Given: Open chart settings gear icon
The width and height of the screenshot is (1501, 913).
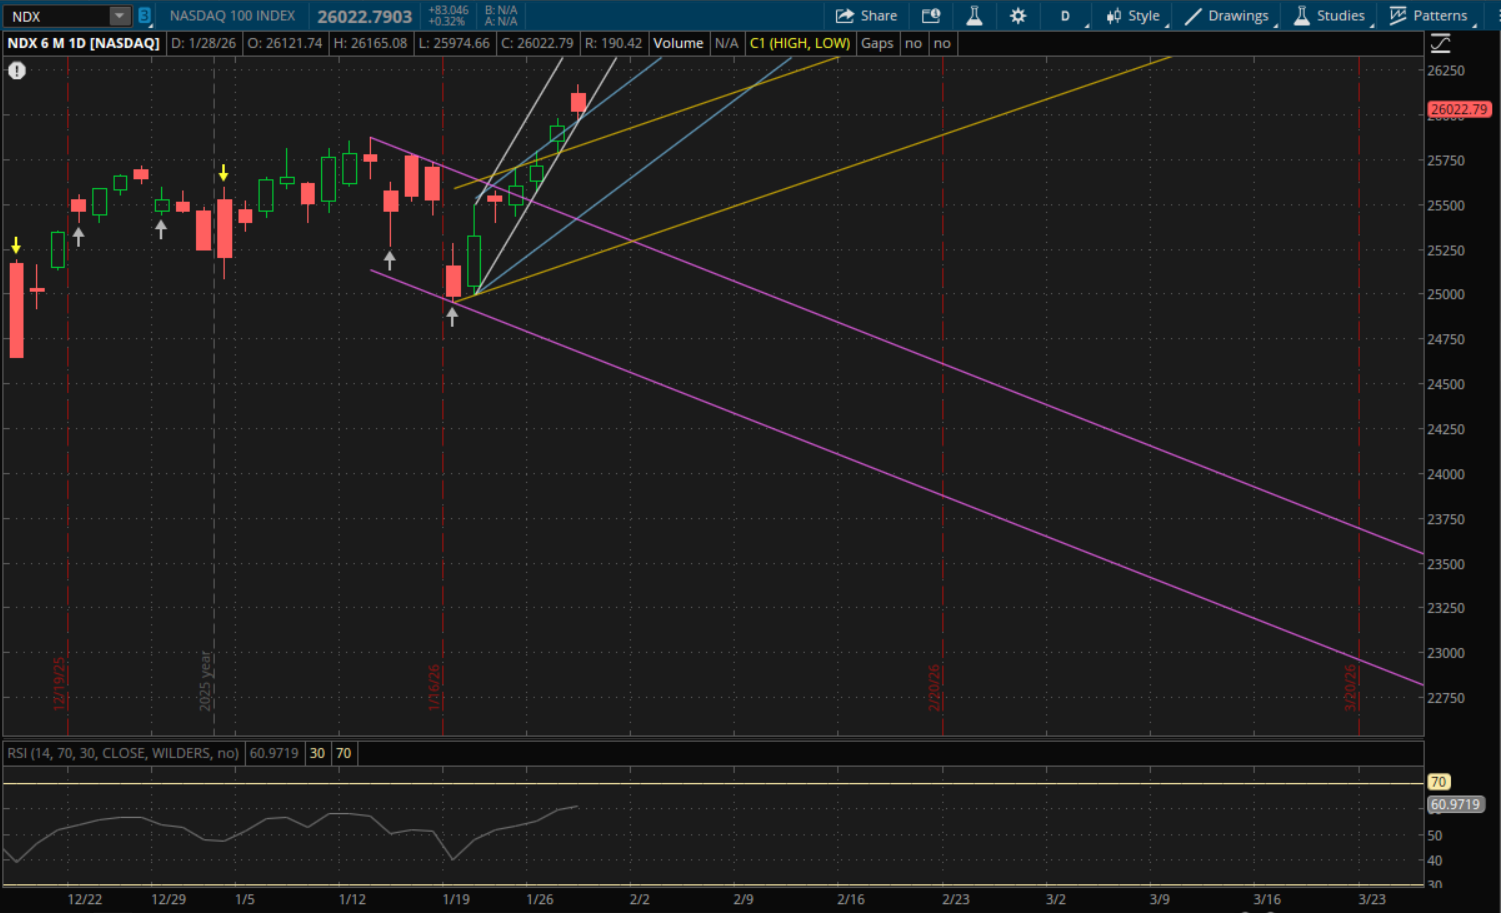Looking at the screenshot, I should (x=1018, y=16).
